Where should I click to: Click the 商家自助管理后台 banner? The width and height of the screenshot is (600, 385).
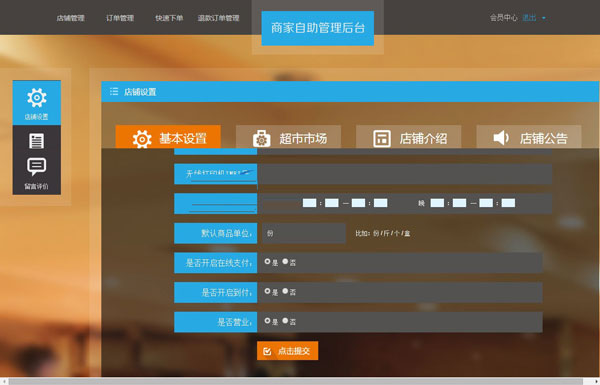(318, 28)
